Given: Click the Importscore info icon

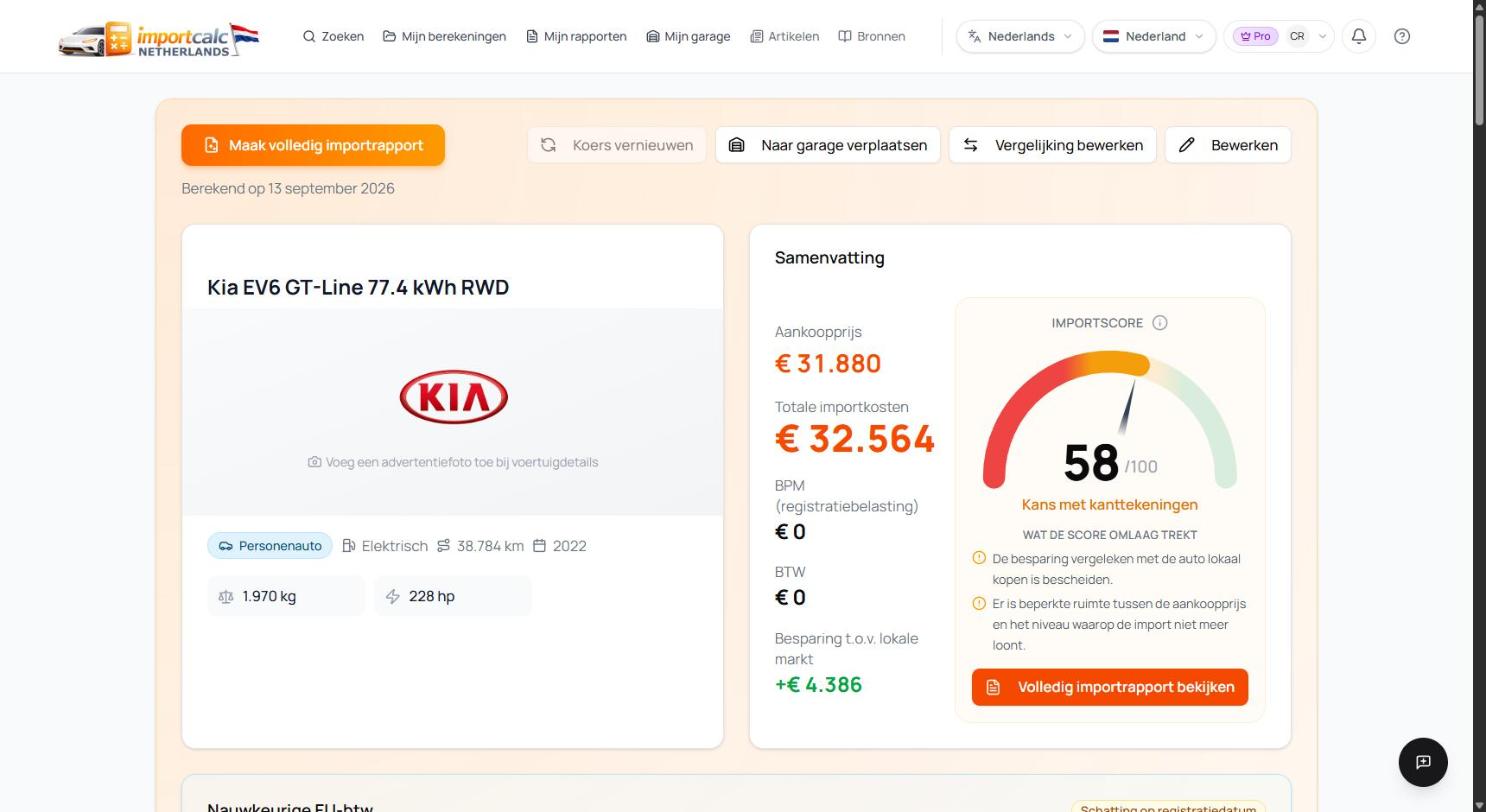Looking at the screenshot, I should [x=1160, y=323].
